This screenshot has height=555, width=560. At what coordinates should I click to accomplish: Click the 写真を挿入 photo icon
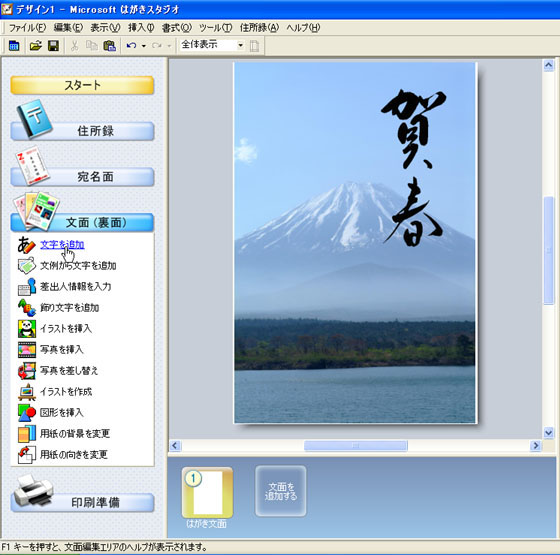point(27,350)
